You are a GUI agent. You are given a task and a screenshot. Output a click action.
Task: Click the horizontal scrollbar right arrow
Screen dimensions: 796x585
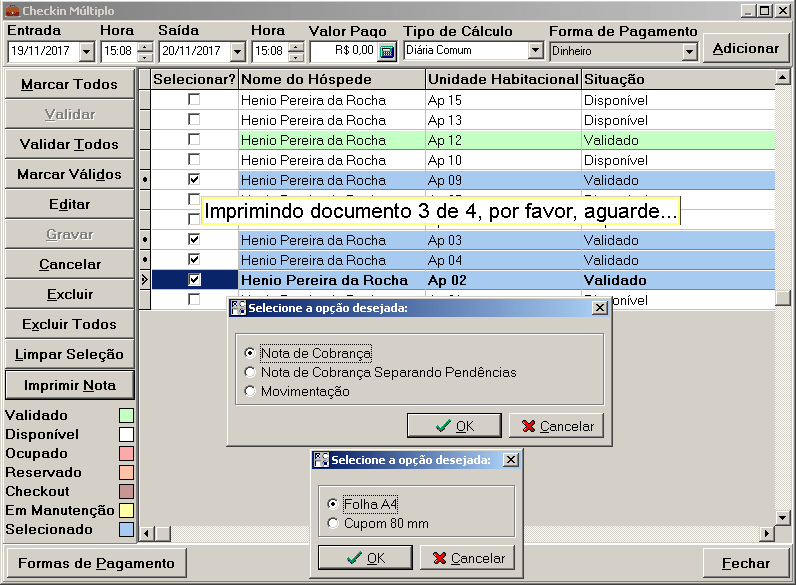[x=767, y=533]
